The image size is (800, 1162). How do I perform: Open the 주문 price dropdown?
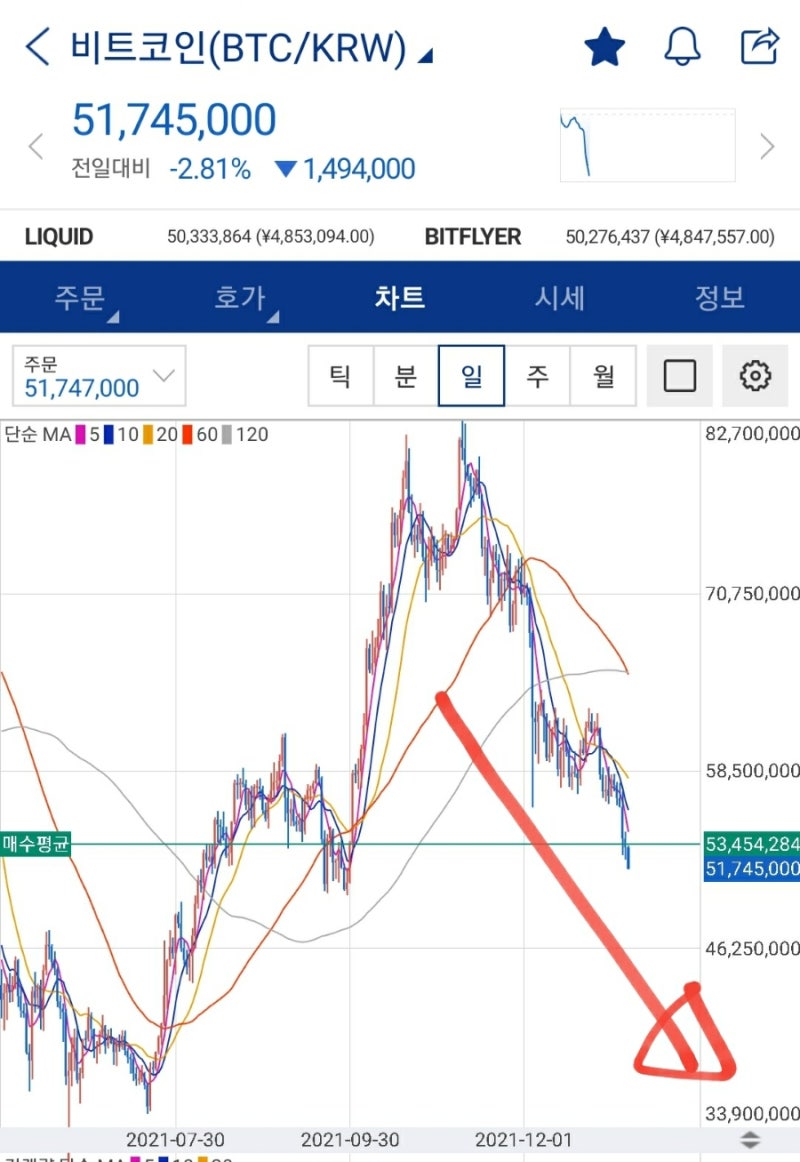click(x=99, y=376)
